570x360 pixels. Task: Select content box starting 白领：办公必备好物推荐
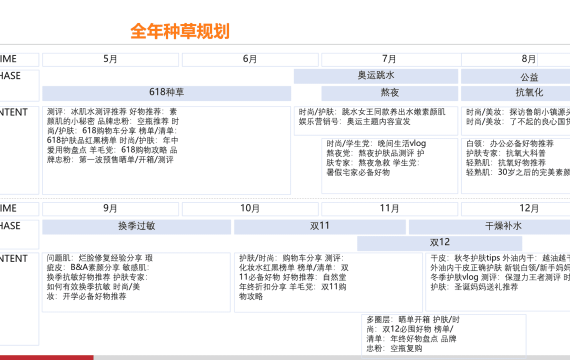[x=515, y=166]
